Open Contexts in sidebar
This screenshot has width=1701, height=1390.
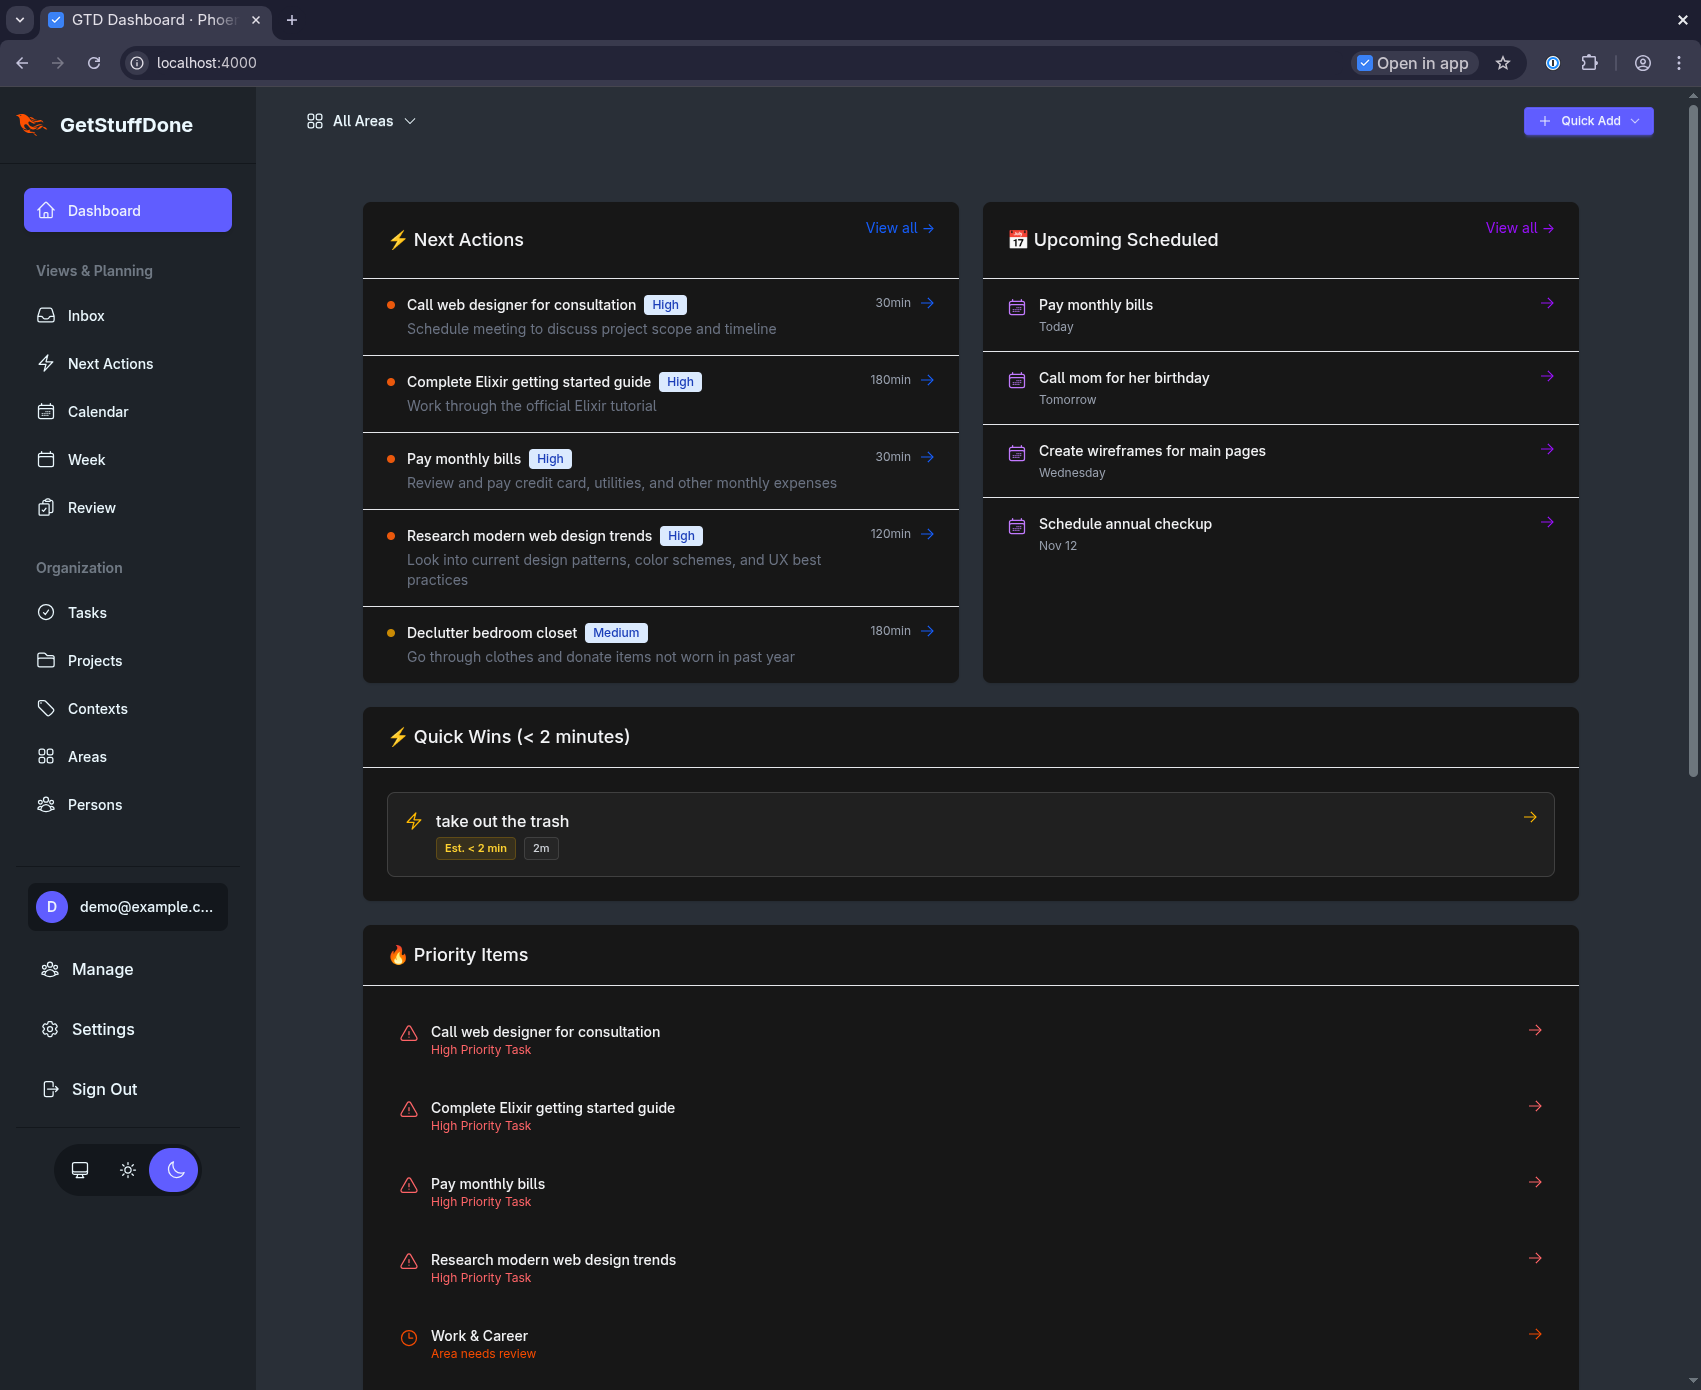point(128,709)
